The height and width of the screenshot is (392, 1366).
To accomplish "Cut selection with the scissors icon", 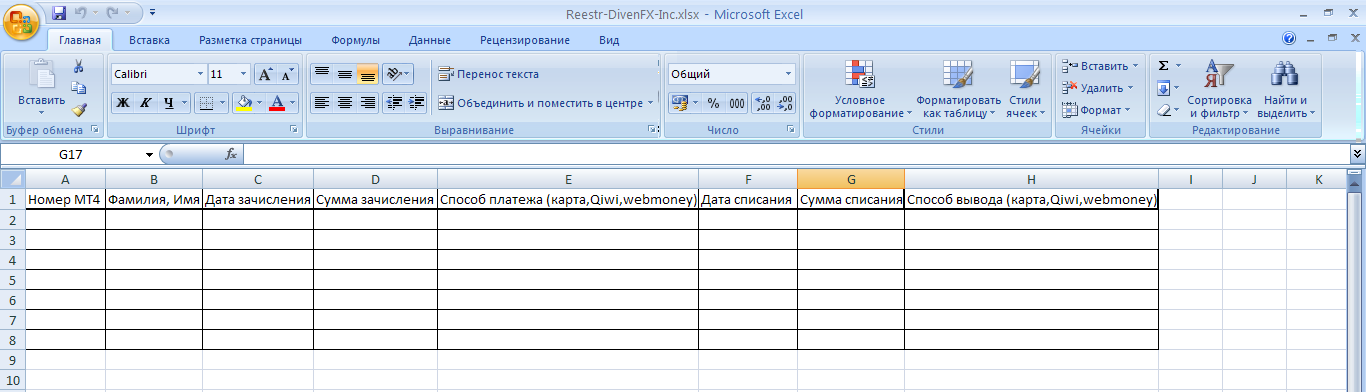I will [x=79, y=66].
